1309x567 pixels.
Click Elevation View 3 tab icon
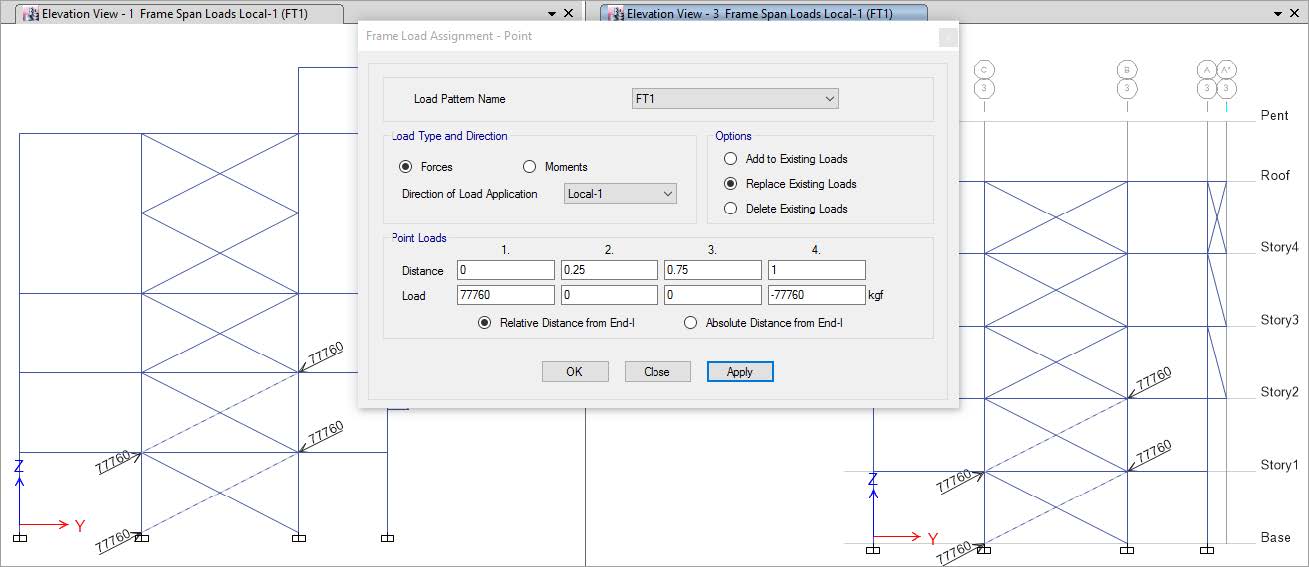[617, 14]
